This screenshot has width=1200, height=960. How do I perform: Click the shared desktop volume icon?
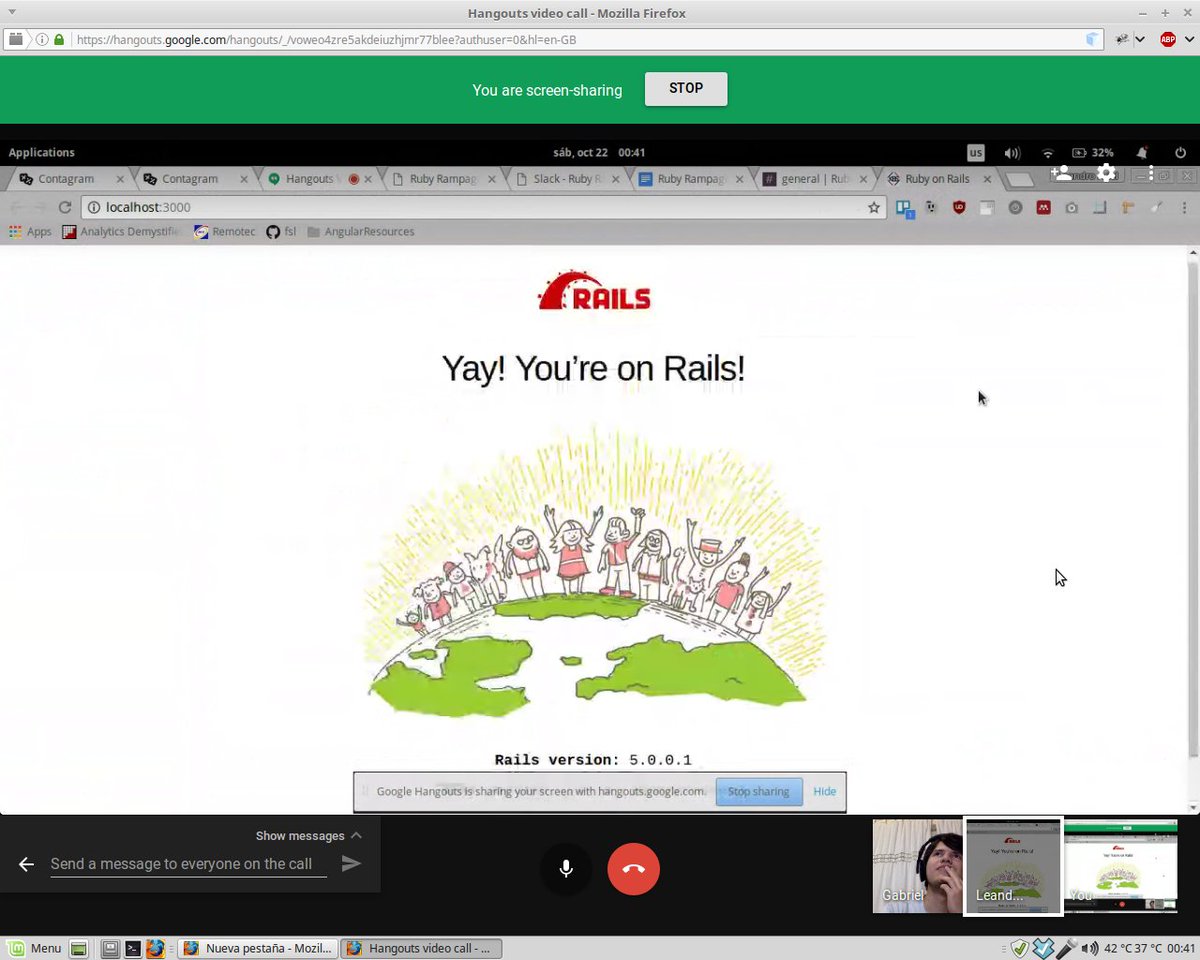click(1012, 153)
